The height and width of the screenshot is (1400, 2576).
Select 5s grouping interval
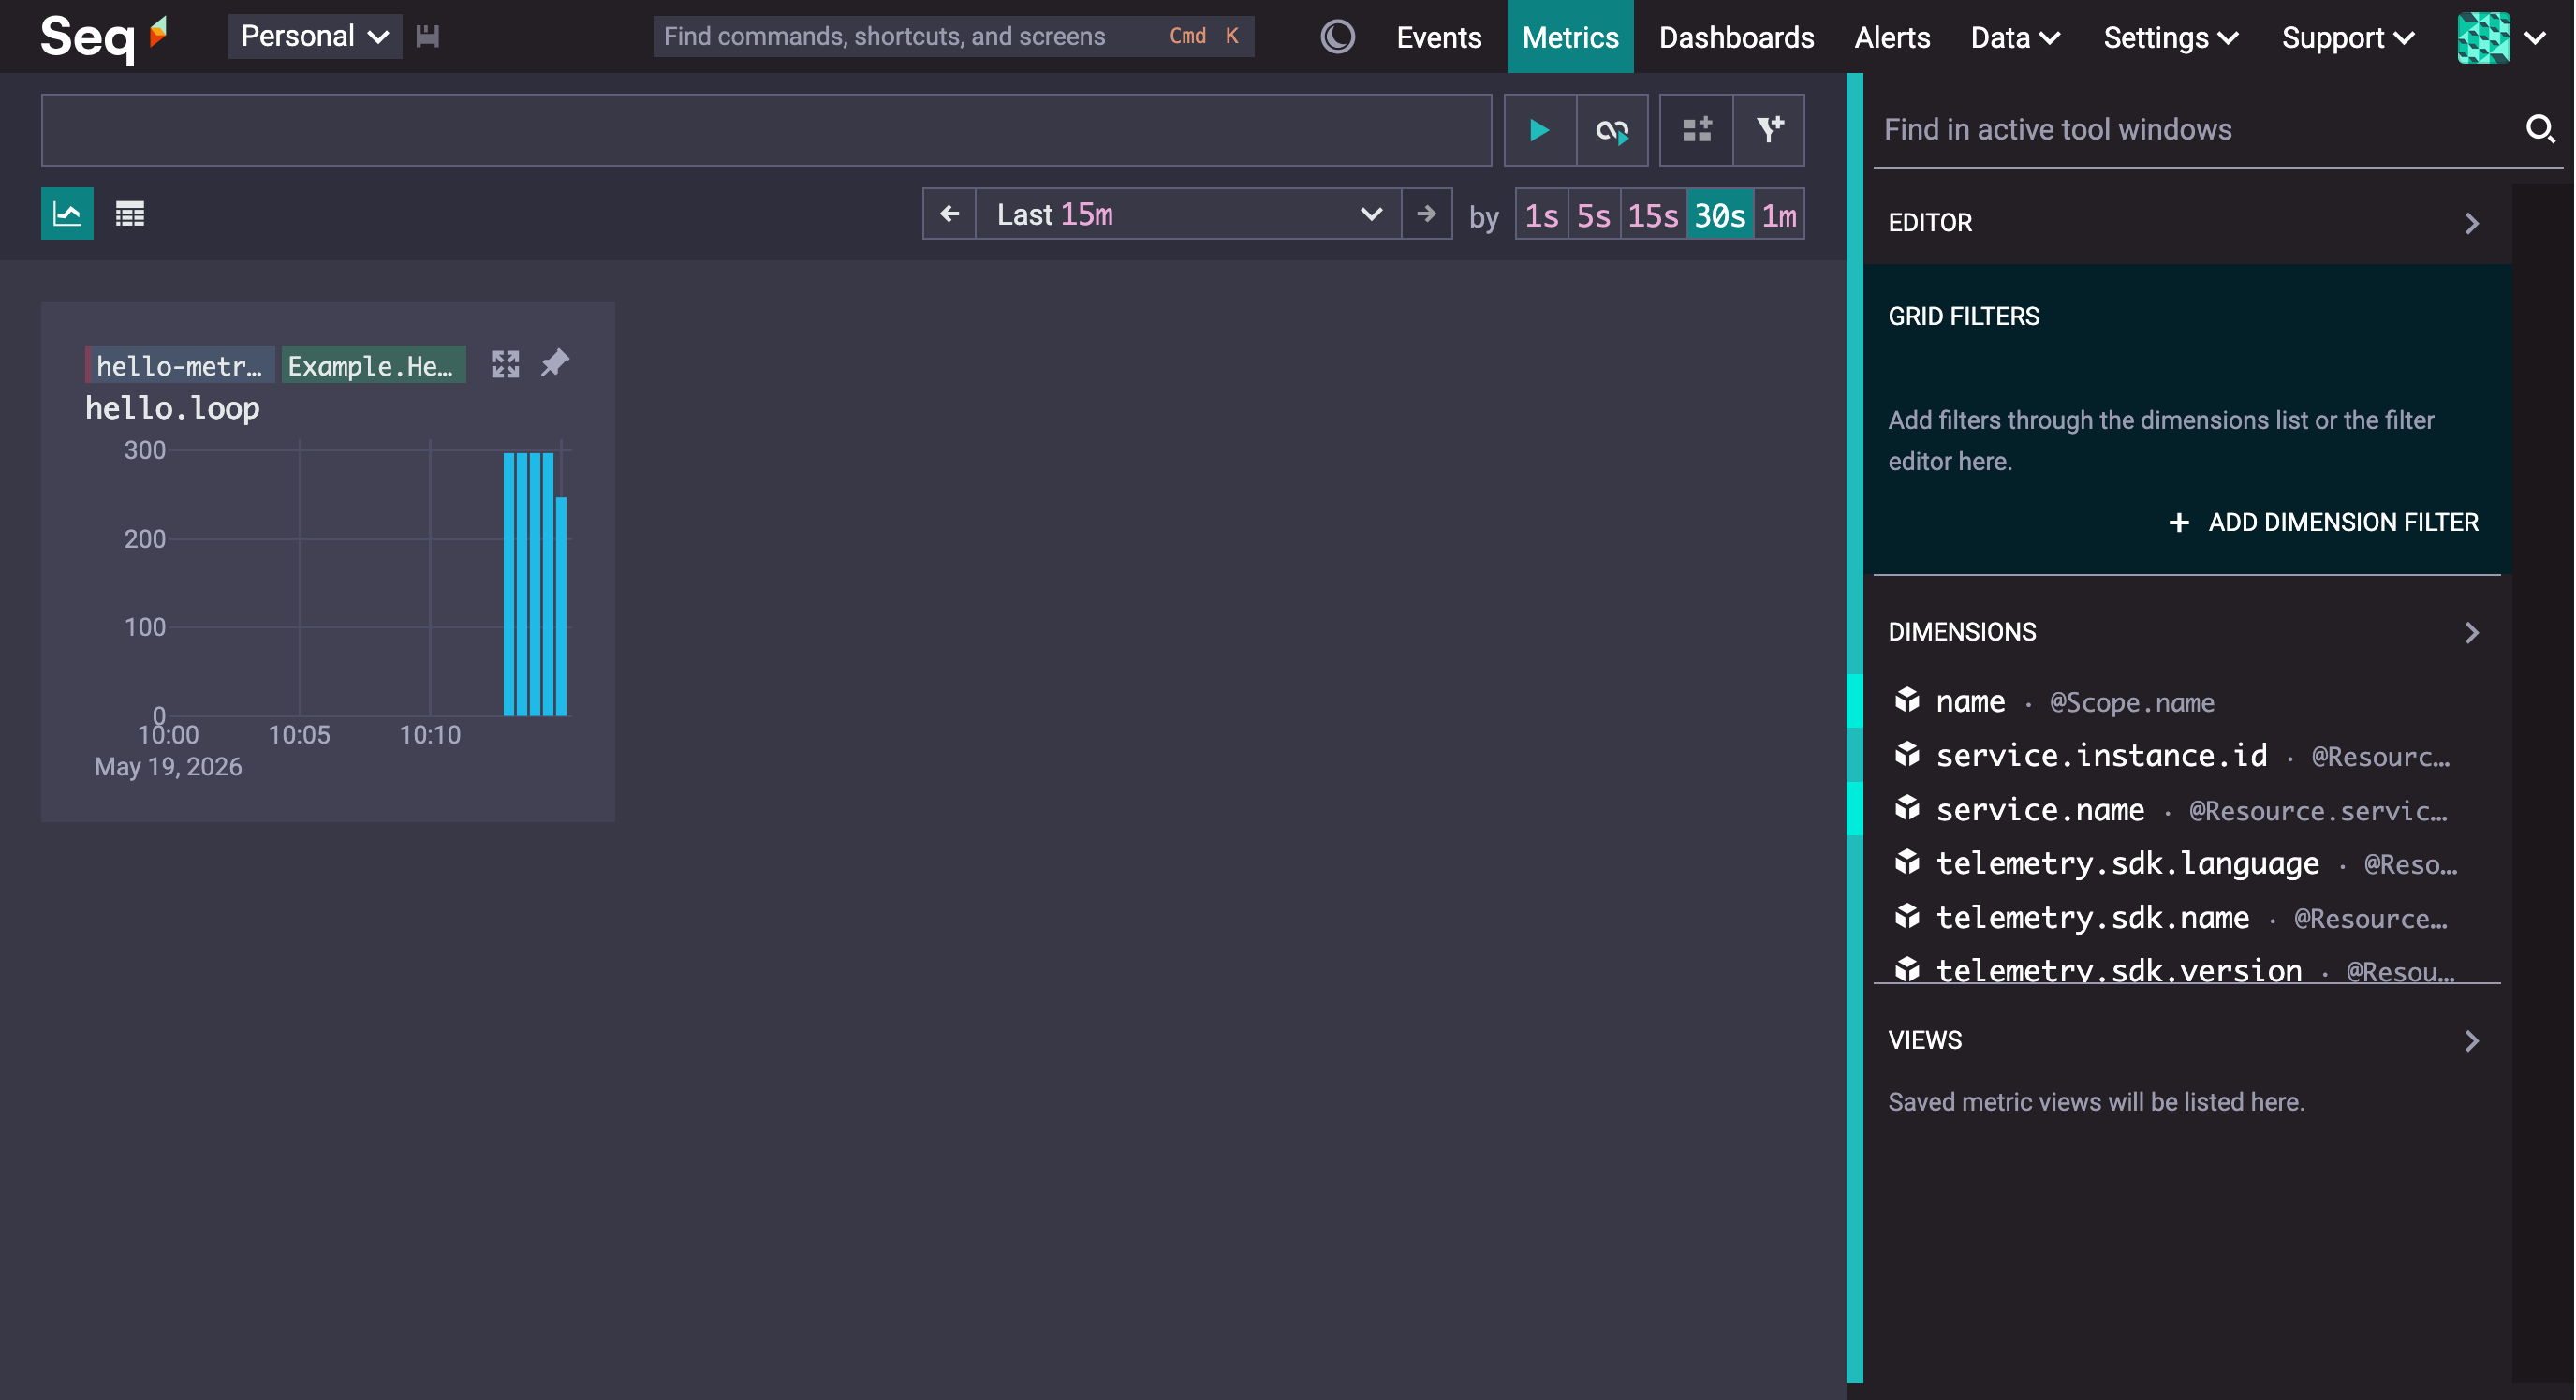[x=1593, y=215]
